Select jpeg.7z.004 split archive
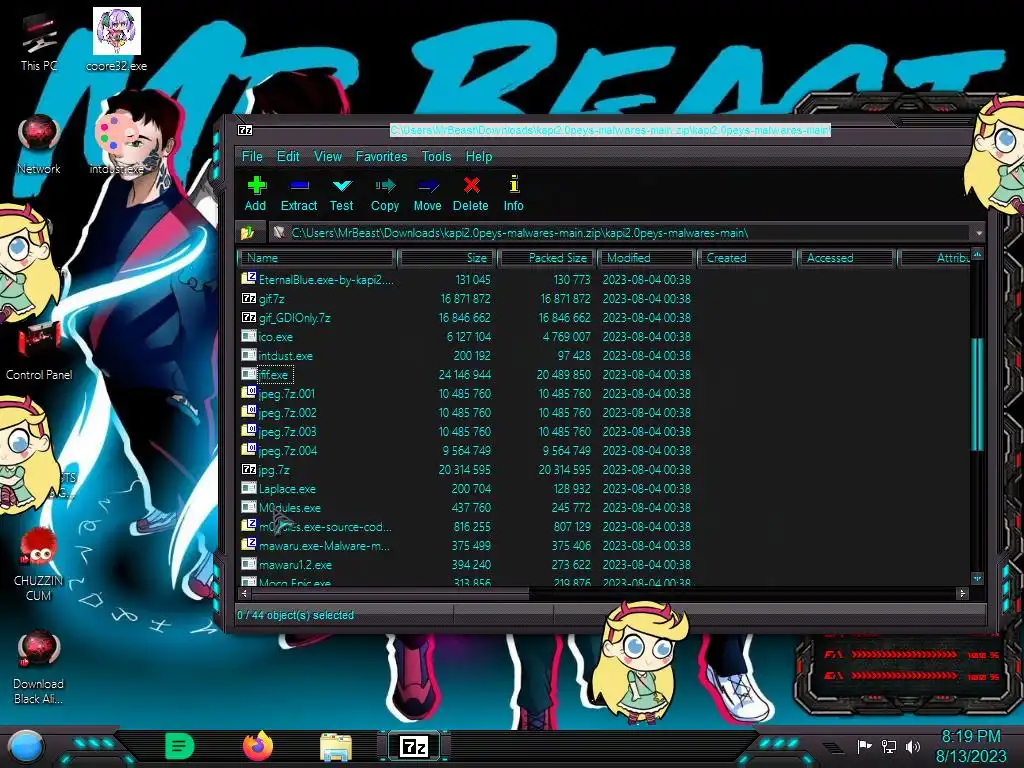Viewport: 1024px width, 768px height. [x=466, y=450]
